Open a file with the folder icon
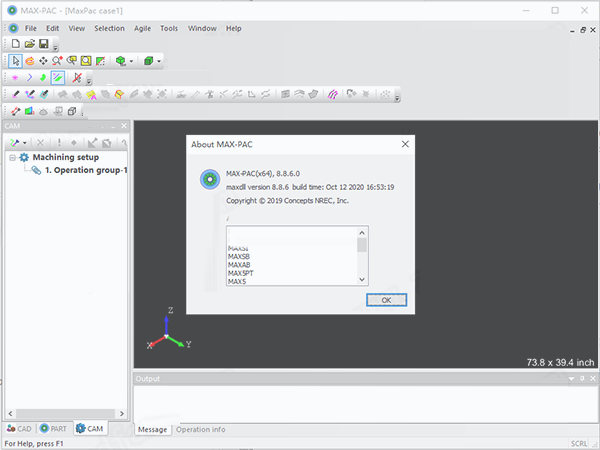The image size is (600, 450). (x=29, y=44)
